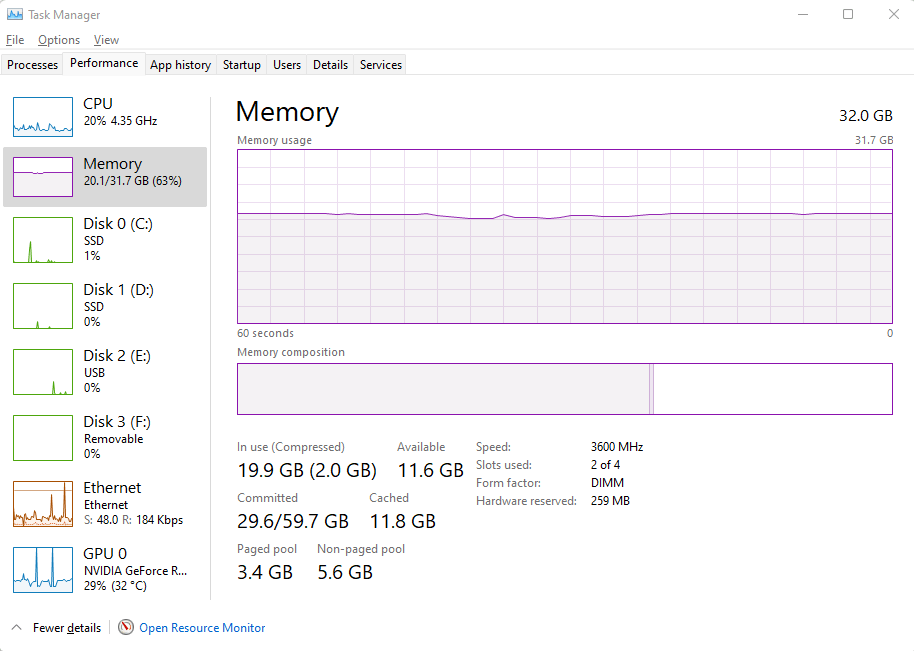
Task: Switch to the Processes tab
Action: pos(32,64)
